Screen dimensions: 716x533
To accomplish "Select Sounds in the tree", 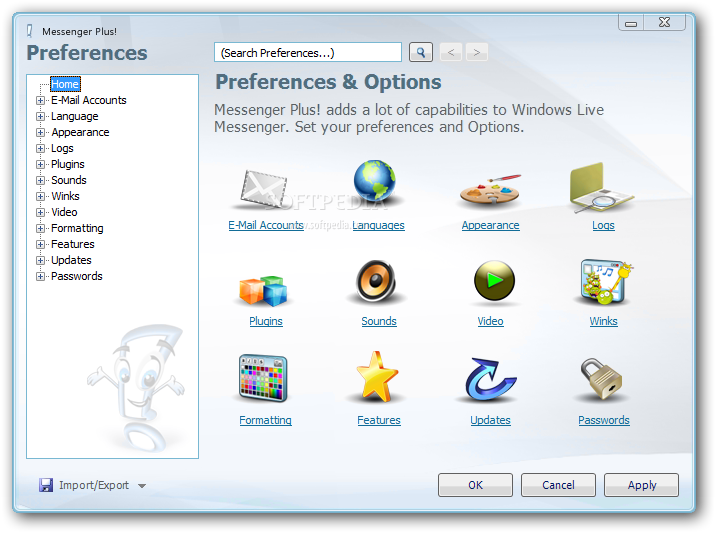I will click(68, 180).
